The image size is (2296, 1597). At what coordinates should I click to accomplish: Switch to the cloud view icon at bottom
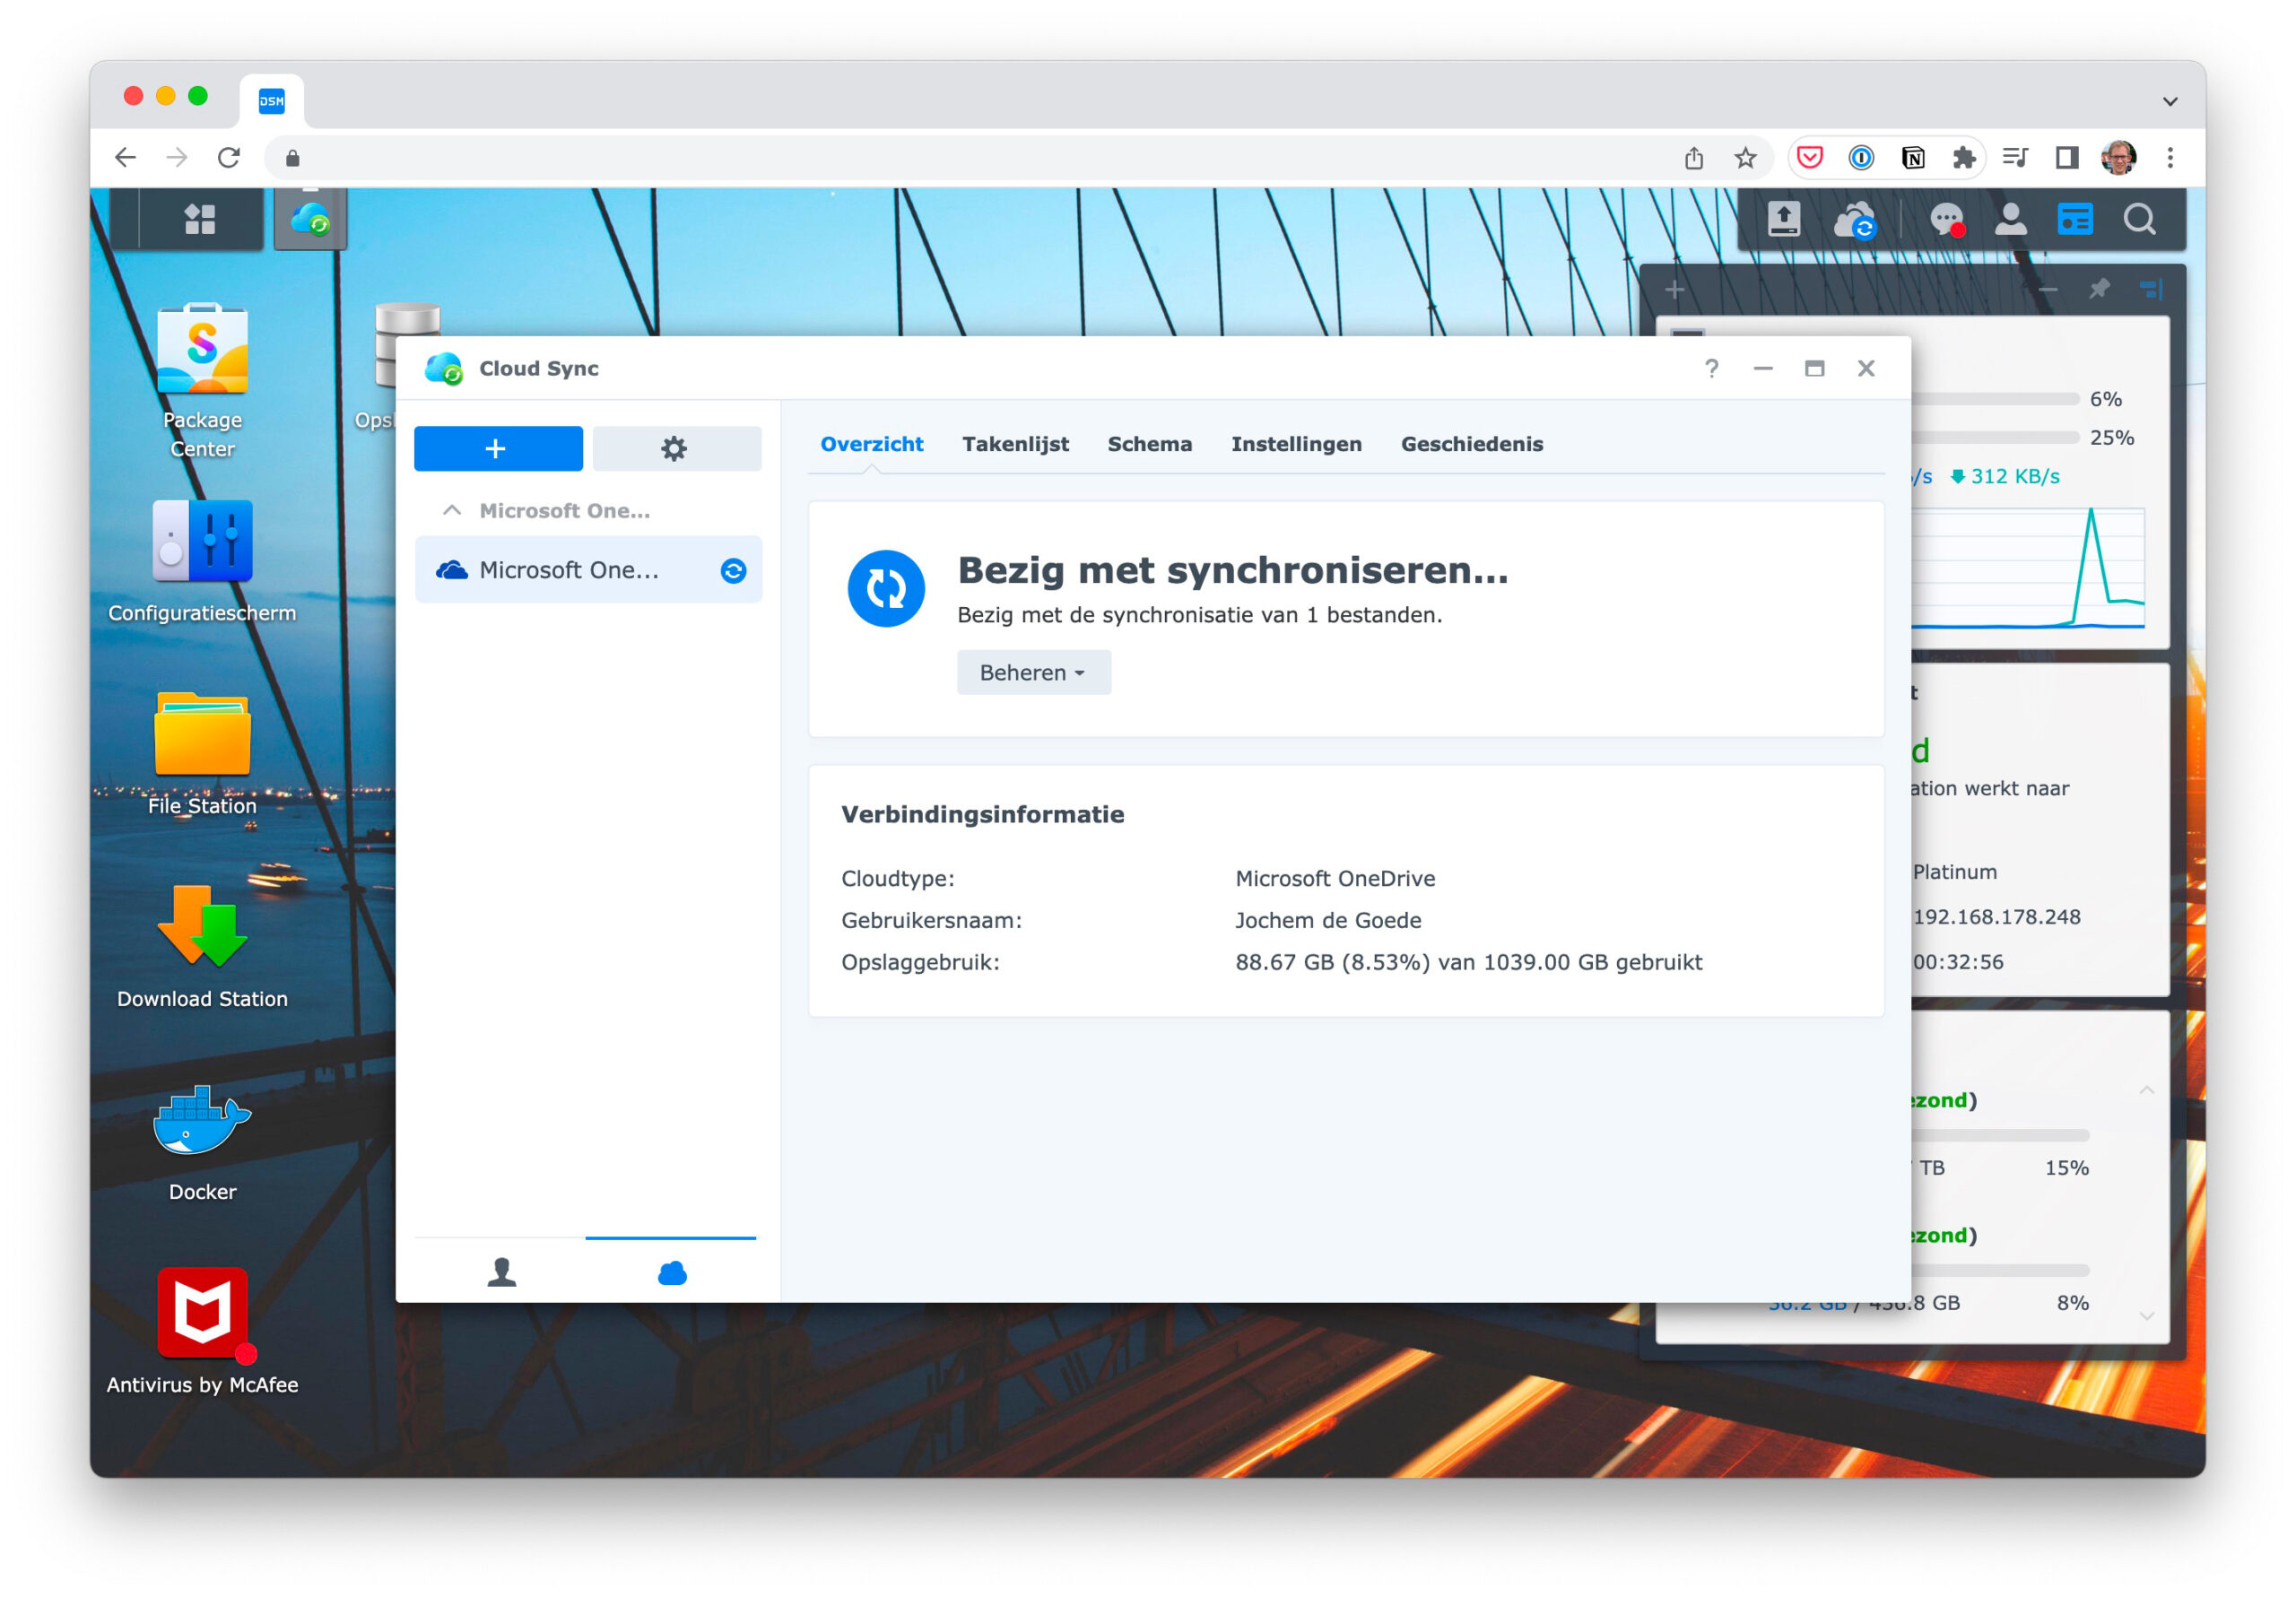pyautogui.click(x=672, y=1272)
